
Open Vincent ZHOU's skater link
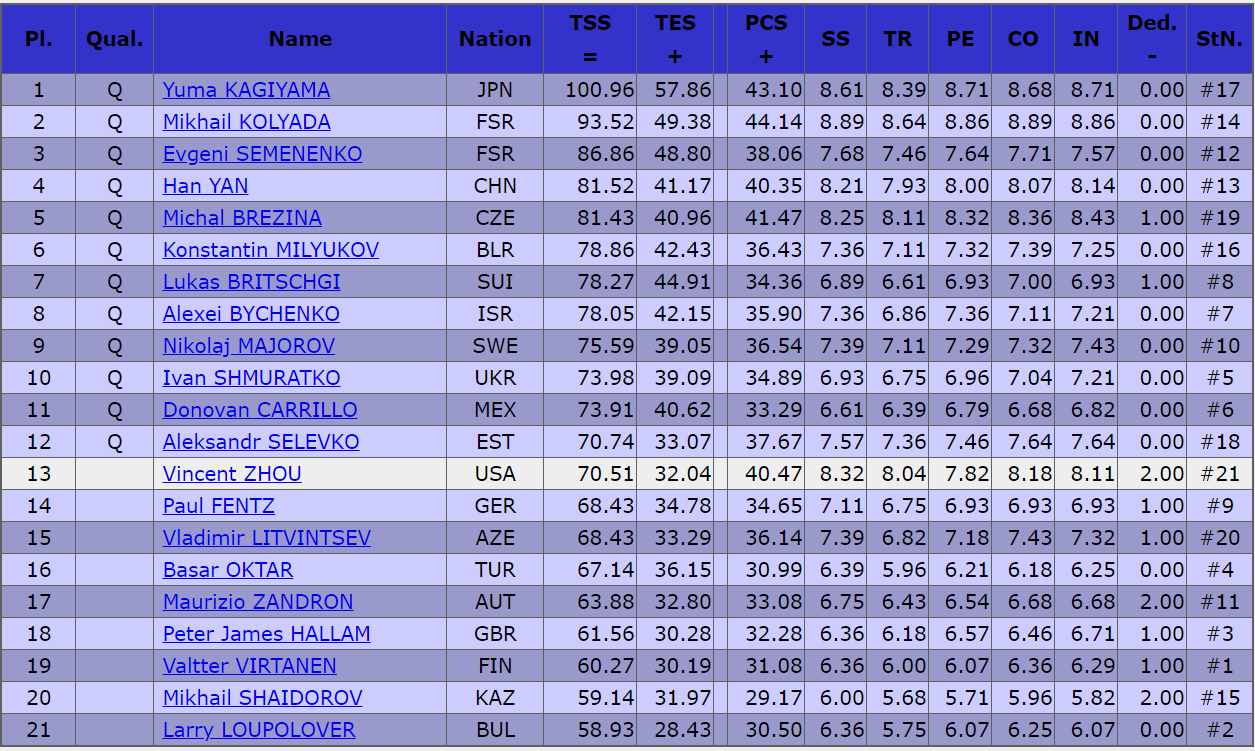click(232, 474)
